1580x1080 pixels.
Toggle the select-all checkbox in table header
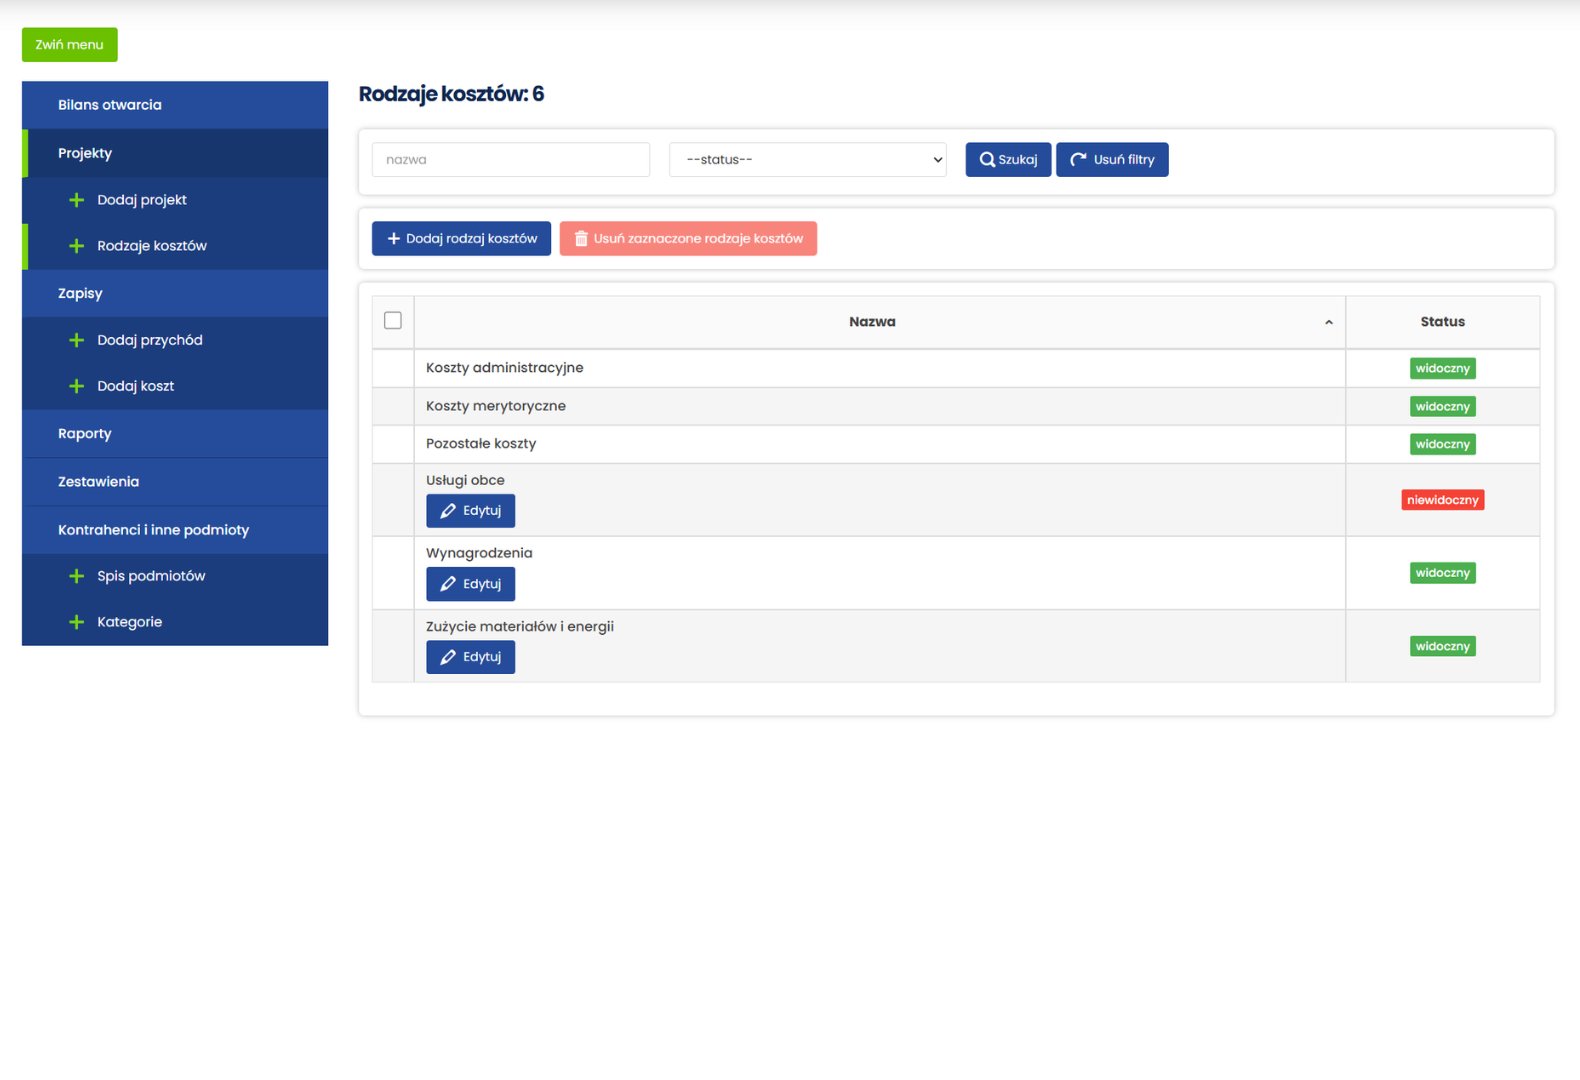[x=393, y=320]
